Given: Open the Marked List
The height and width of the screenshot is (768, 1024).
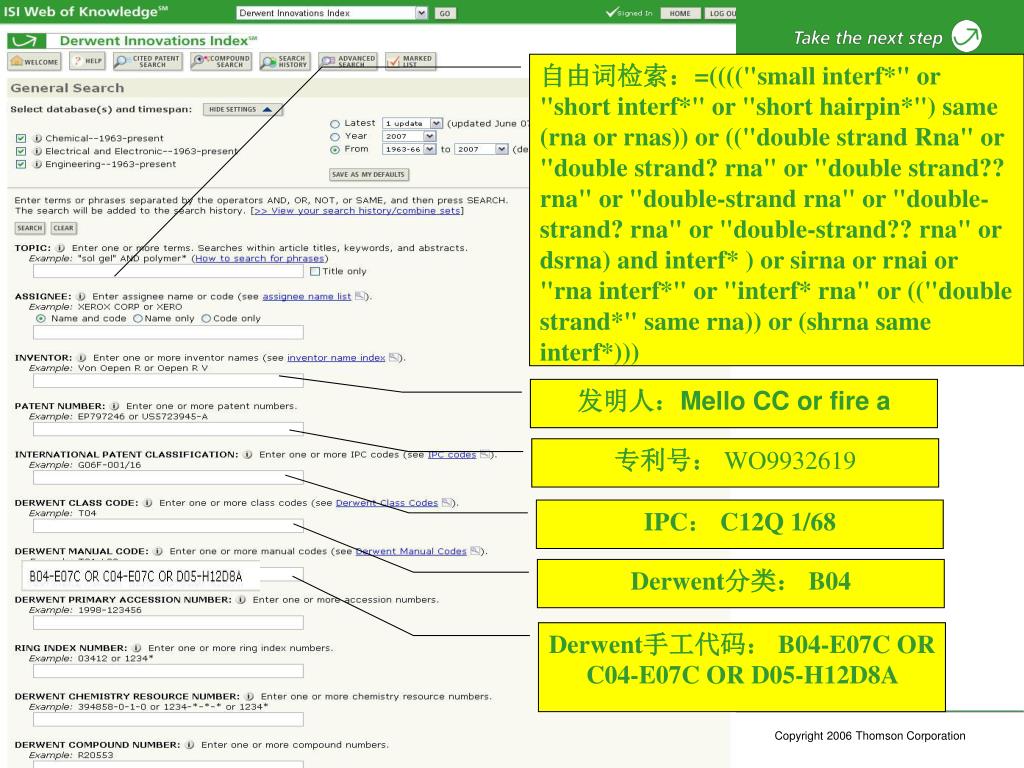Looking at the screenshot, I should click(410, 61).
